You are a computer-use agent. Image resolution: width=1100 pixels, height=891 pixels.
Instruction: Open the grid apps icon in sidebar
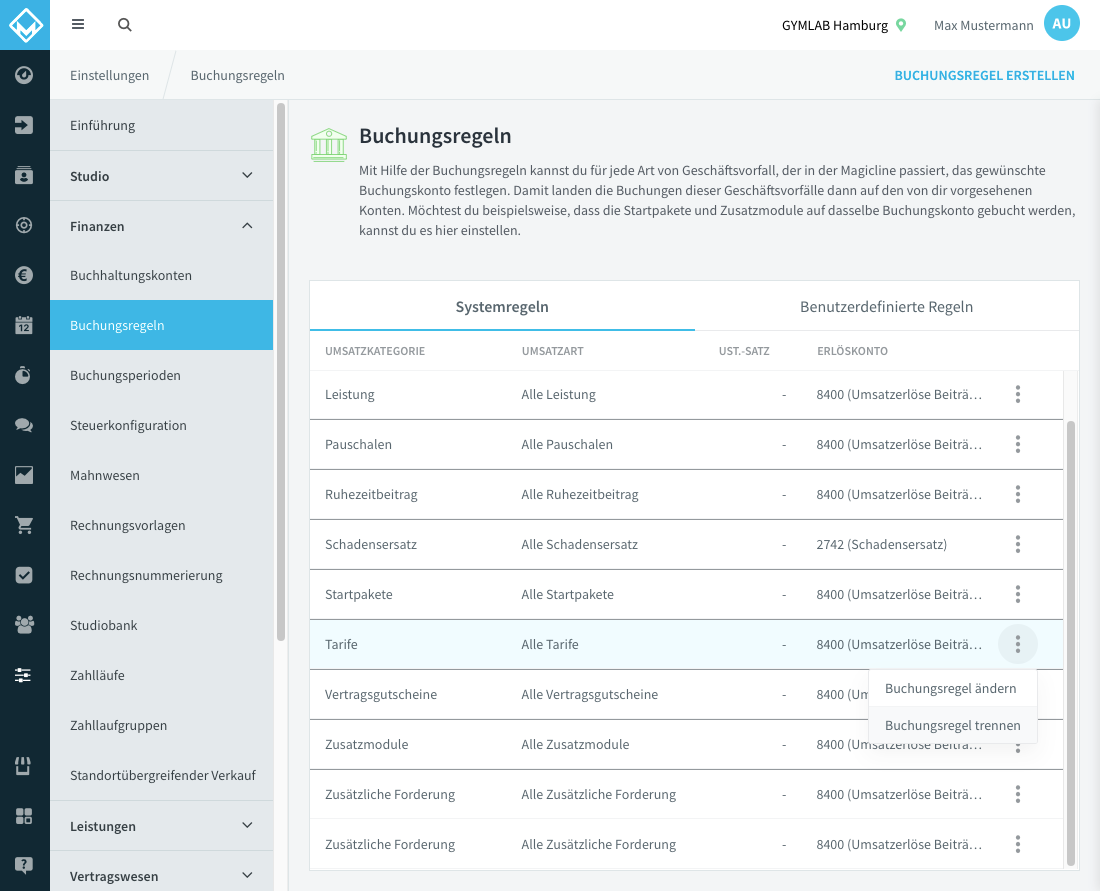click(24, 816)
